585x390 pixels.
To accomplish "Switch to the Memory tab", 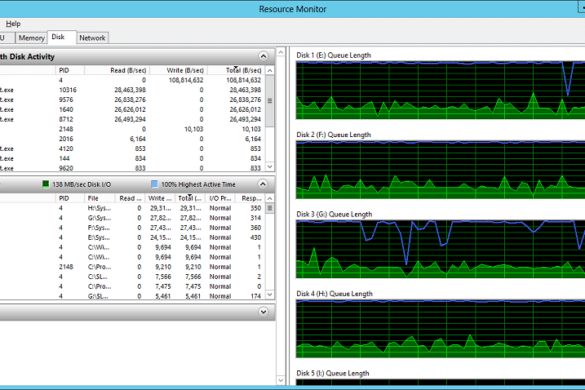I will pyautogui.click(x=31, y=38).
